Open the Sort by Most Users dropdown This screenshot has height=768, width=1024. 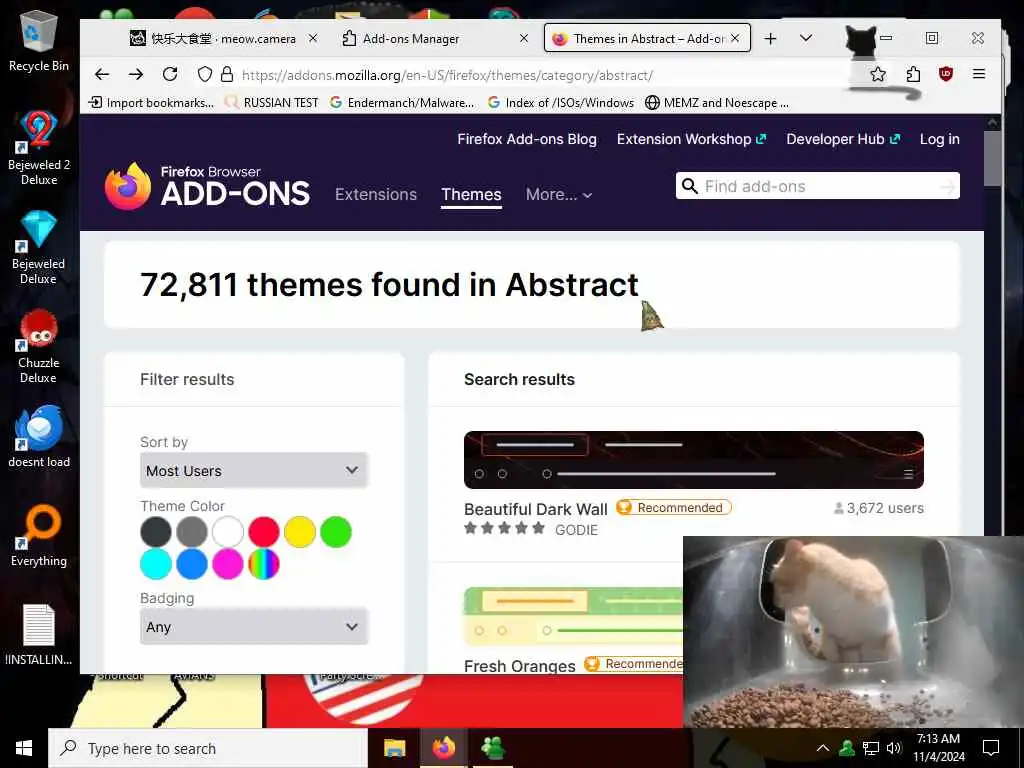coord(254,470)
